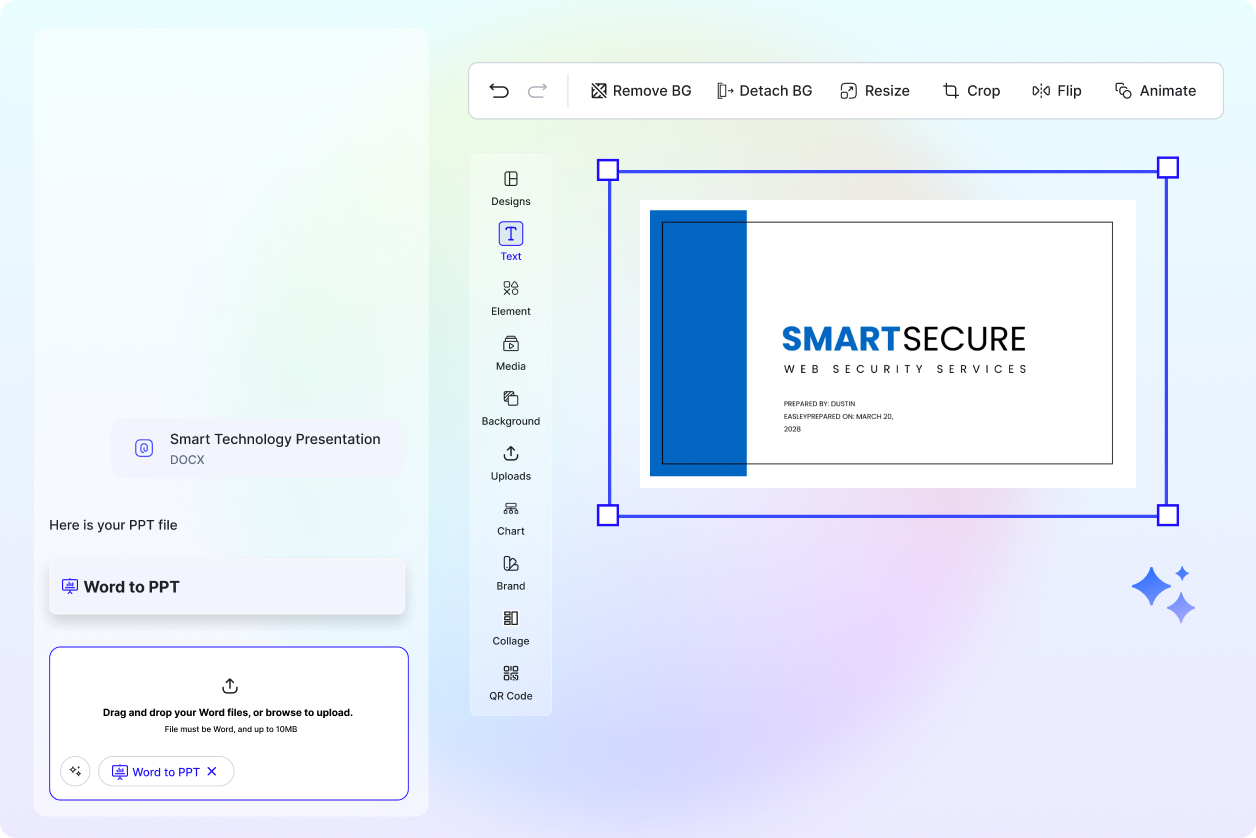Viewport: 1256px width, 838px height.
Task: Open the Chart panel
Action: pos(511,518)
